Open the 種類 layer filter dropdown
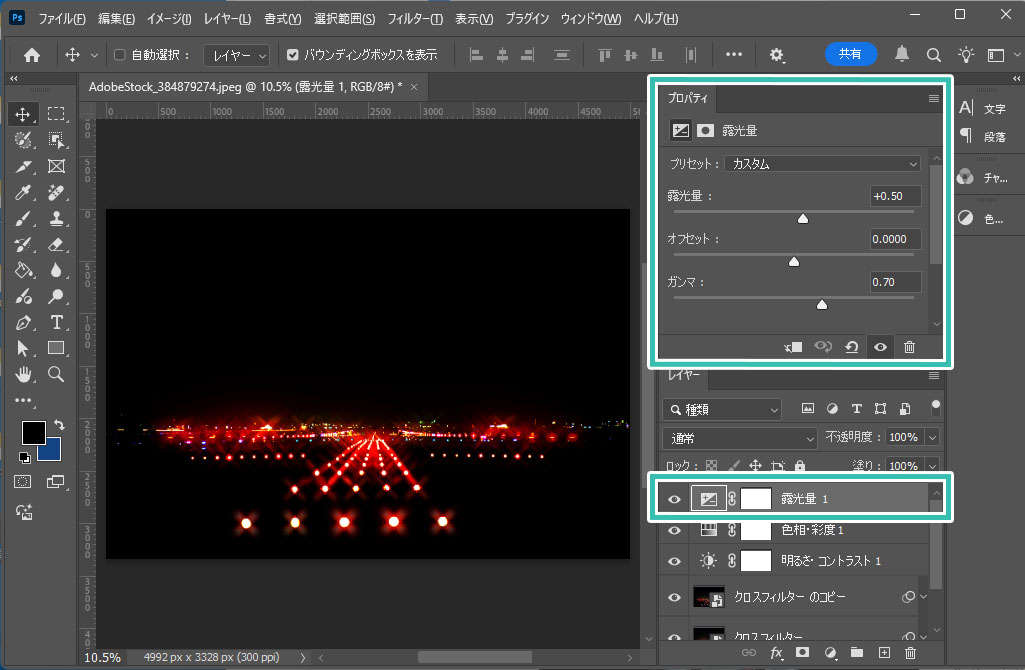 pos(721,409)
